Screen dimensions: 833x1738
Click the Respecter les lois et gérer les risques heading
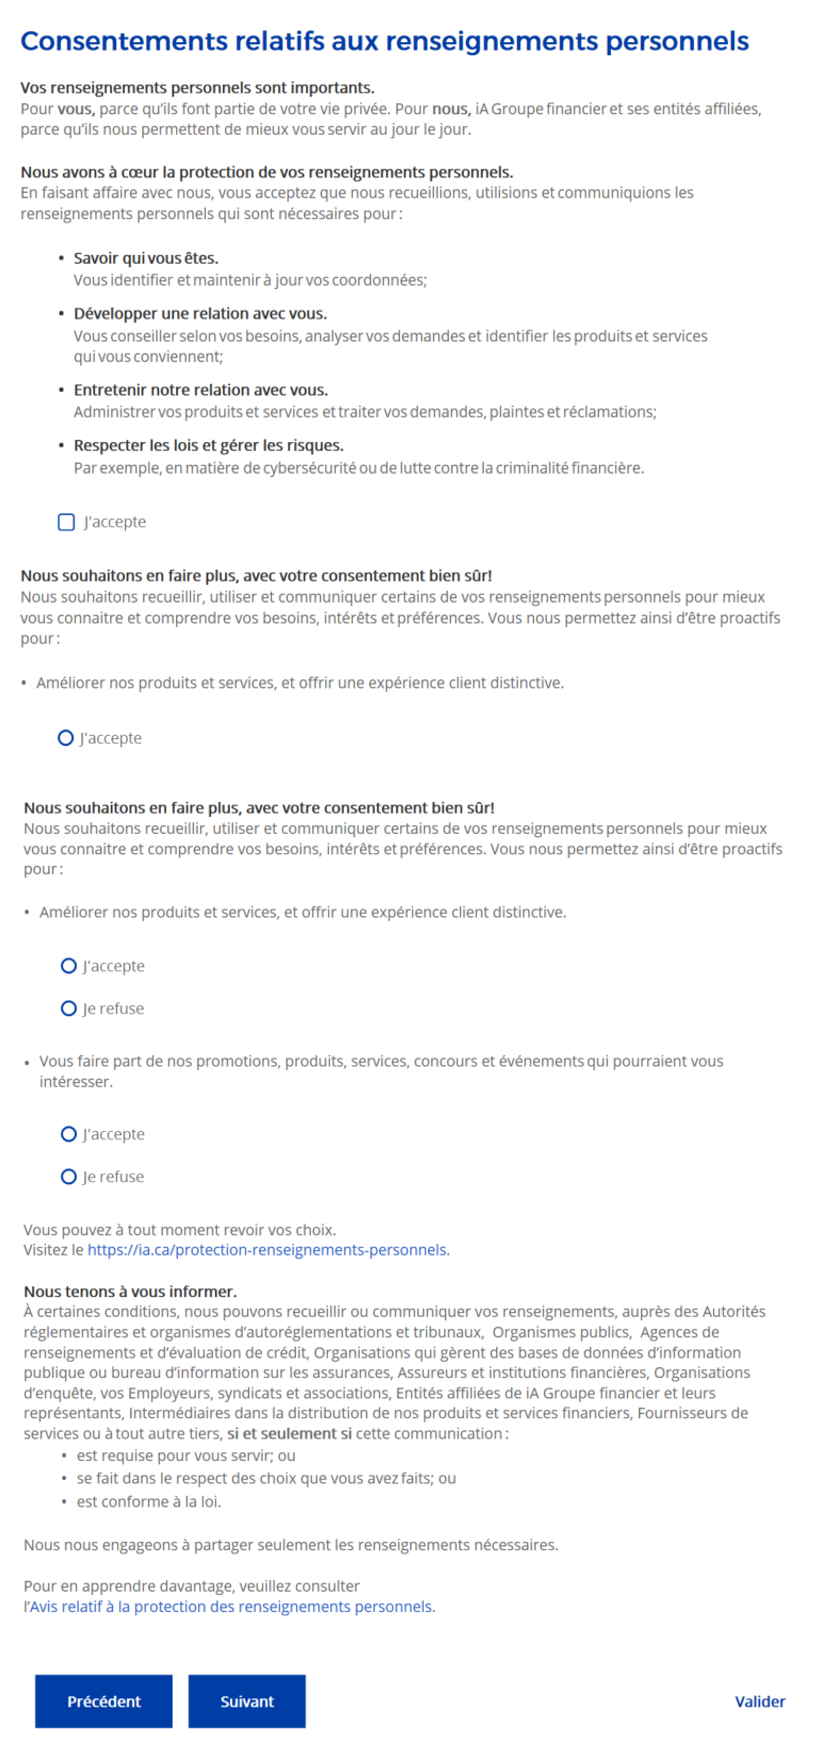click(209, 445)
